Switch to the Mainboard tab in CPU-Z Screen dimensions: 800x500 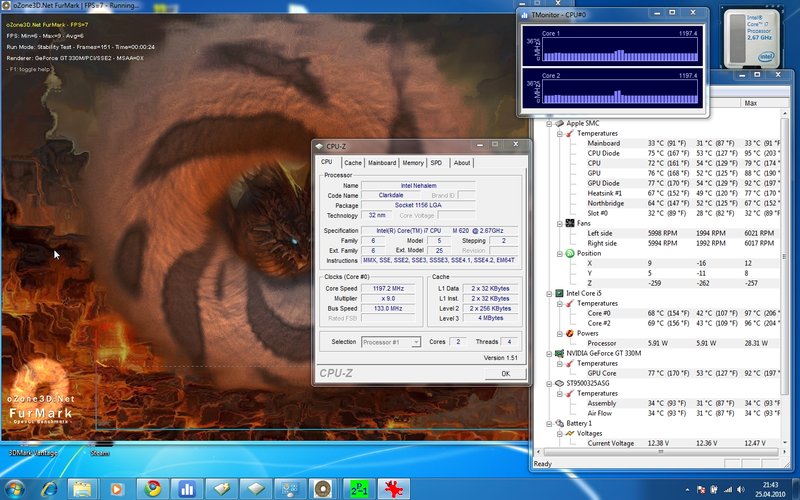pyautogui.click(x=381, y=162)
